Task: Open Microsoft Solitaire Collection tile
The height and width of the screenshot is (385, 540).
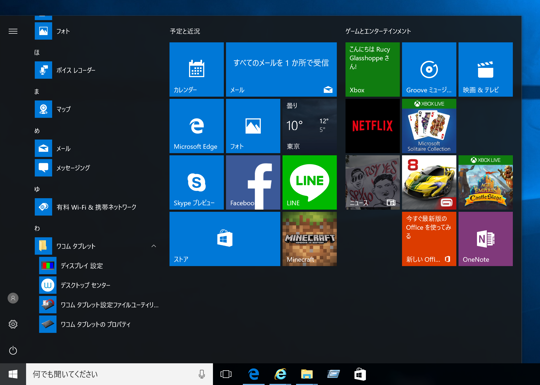Action: [429, 126]
